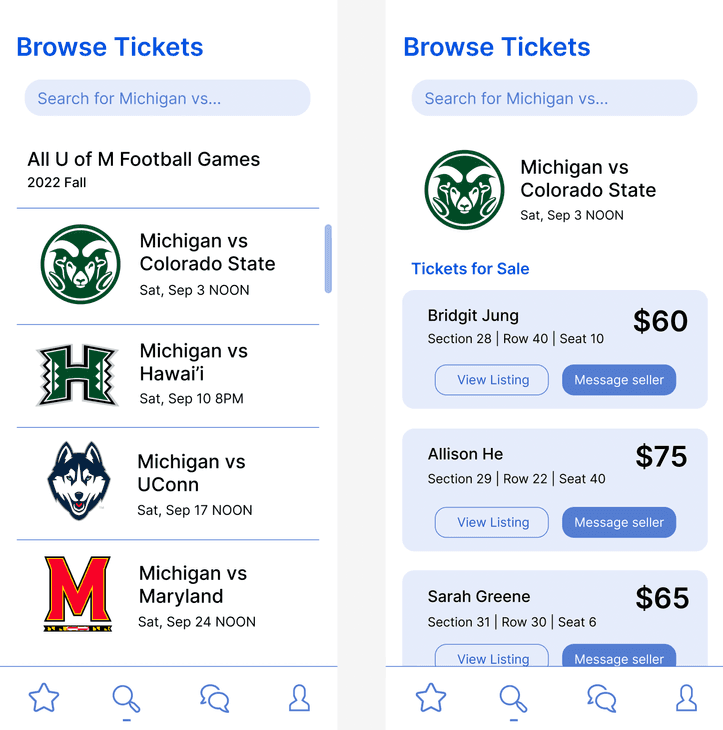723x730 pixels.
Task: Open messages chat icon on left screen
Action: coord(215,698)
